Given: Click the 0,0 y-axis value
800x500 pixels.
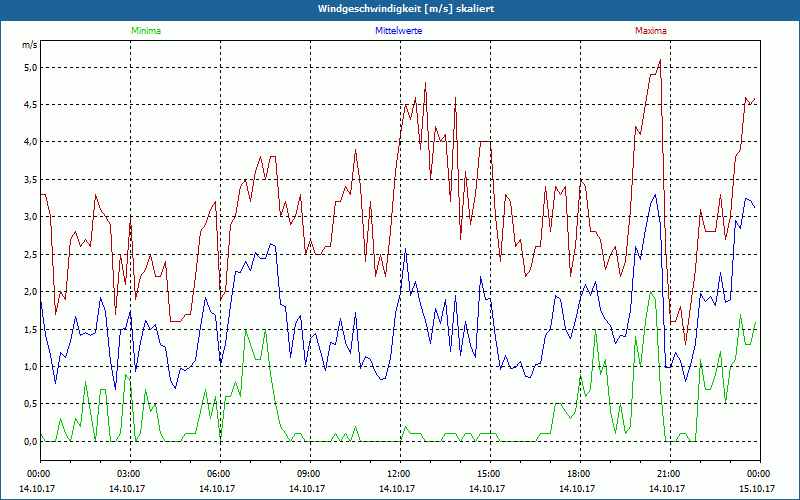Looking at the screenshot, I should click(31, 441).
